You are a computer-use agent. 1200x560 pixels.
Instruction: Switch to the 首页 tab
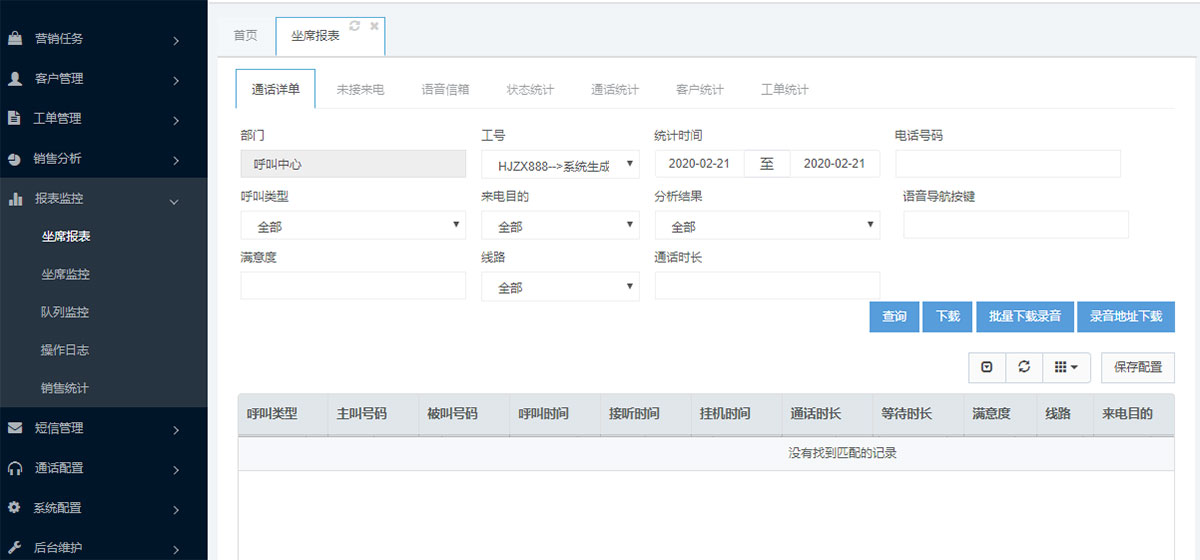[x=246, y=36]
